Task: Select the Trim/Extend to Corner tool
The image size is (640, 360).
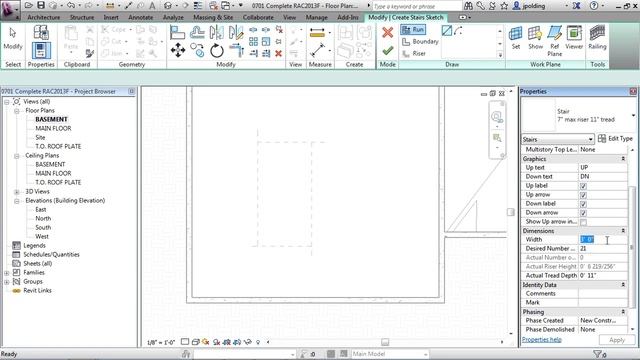Action: [x=236, y=50]
